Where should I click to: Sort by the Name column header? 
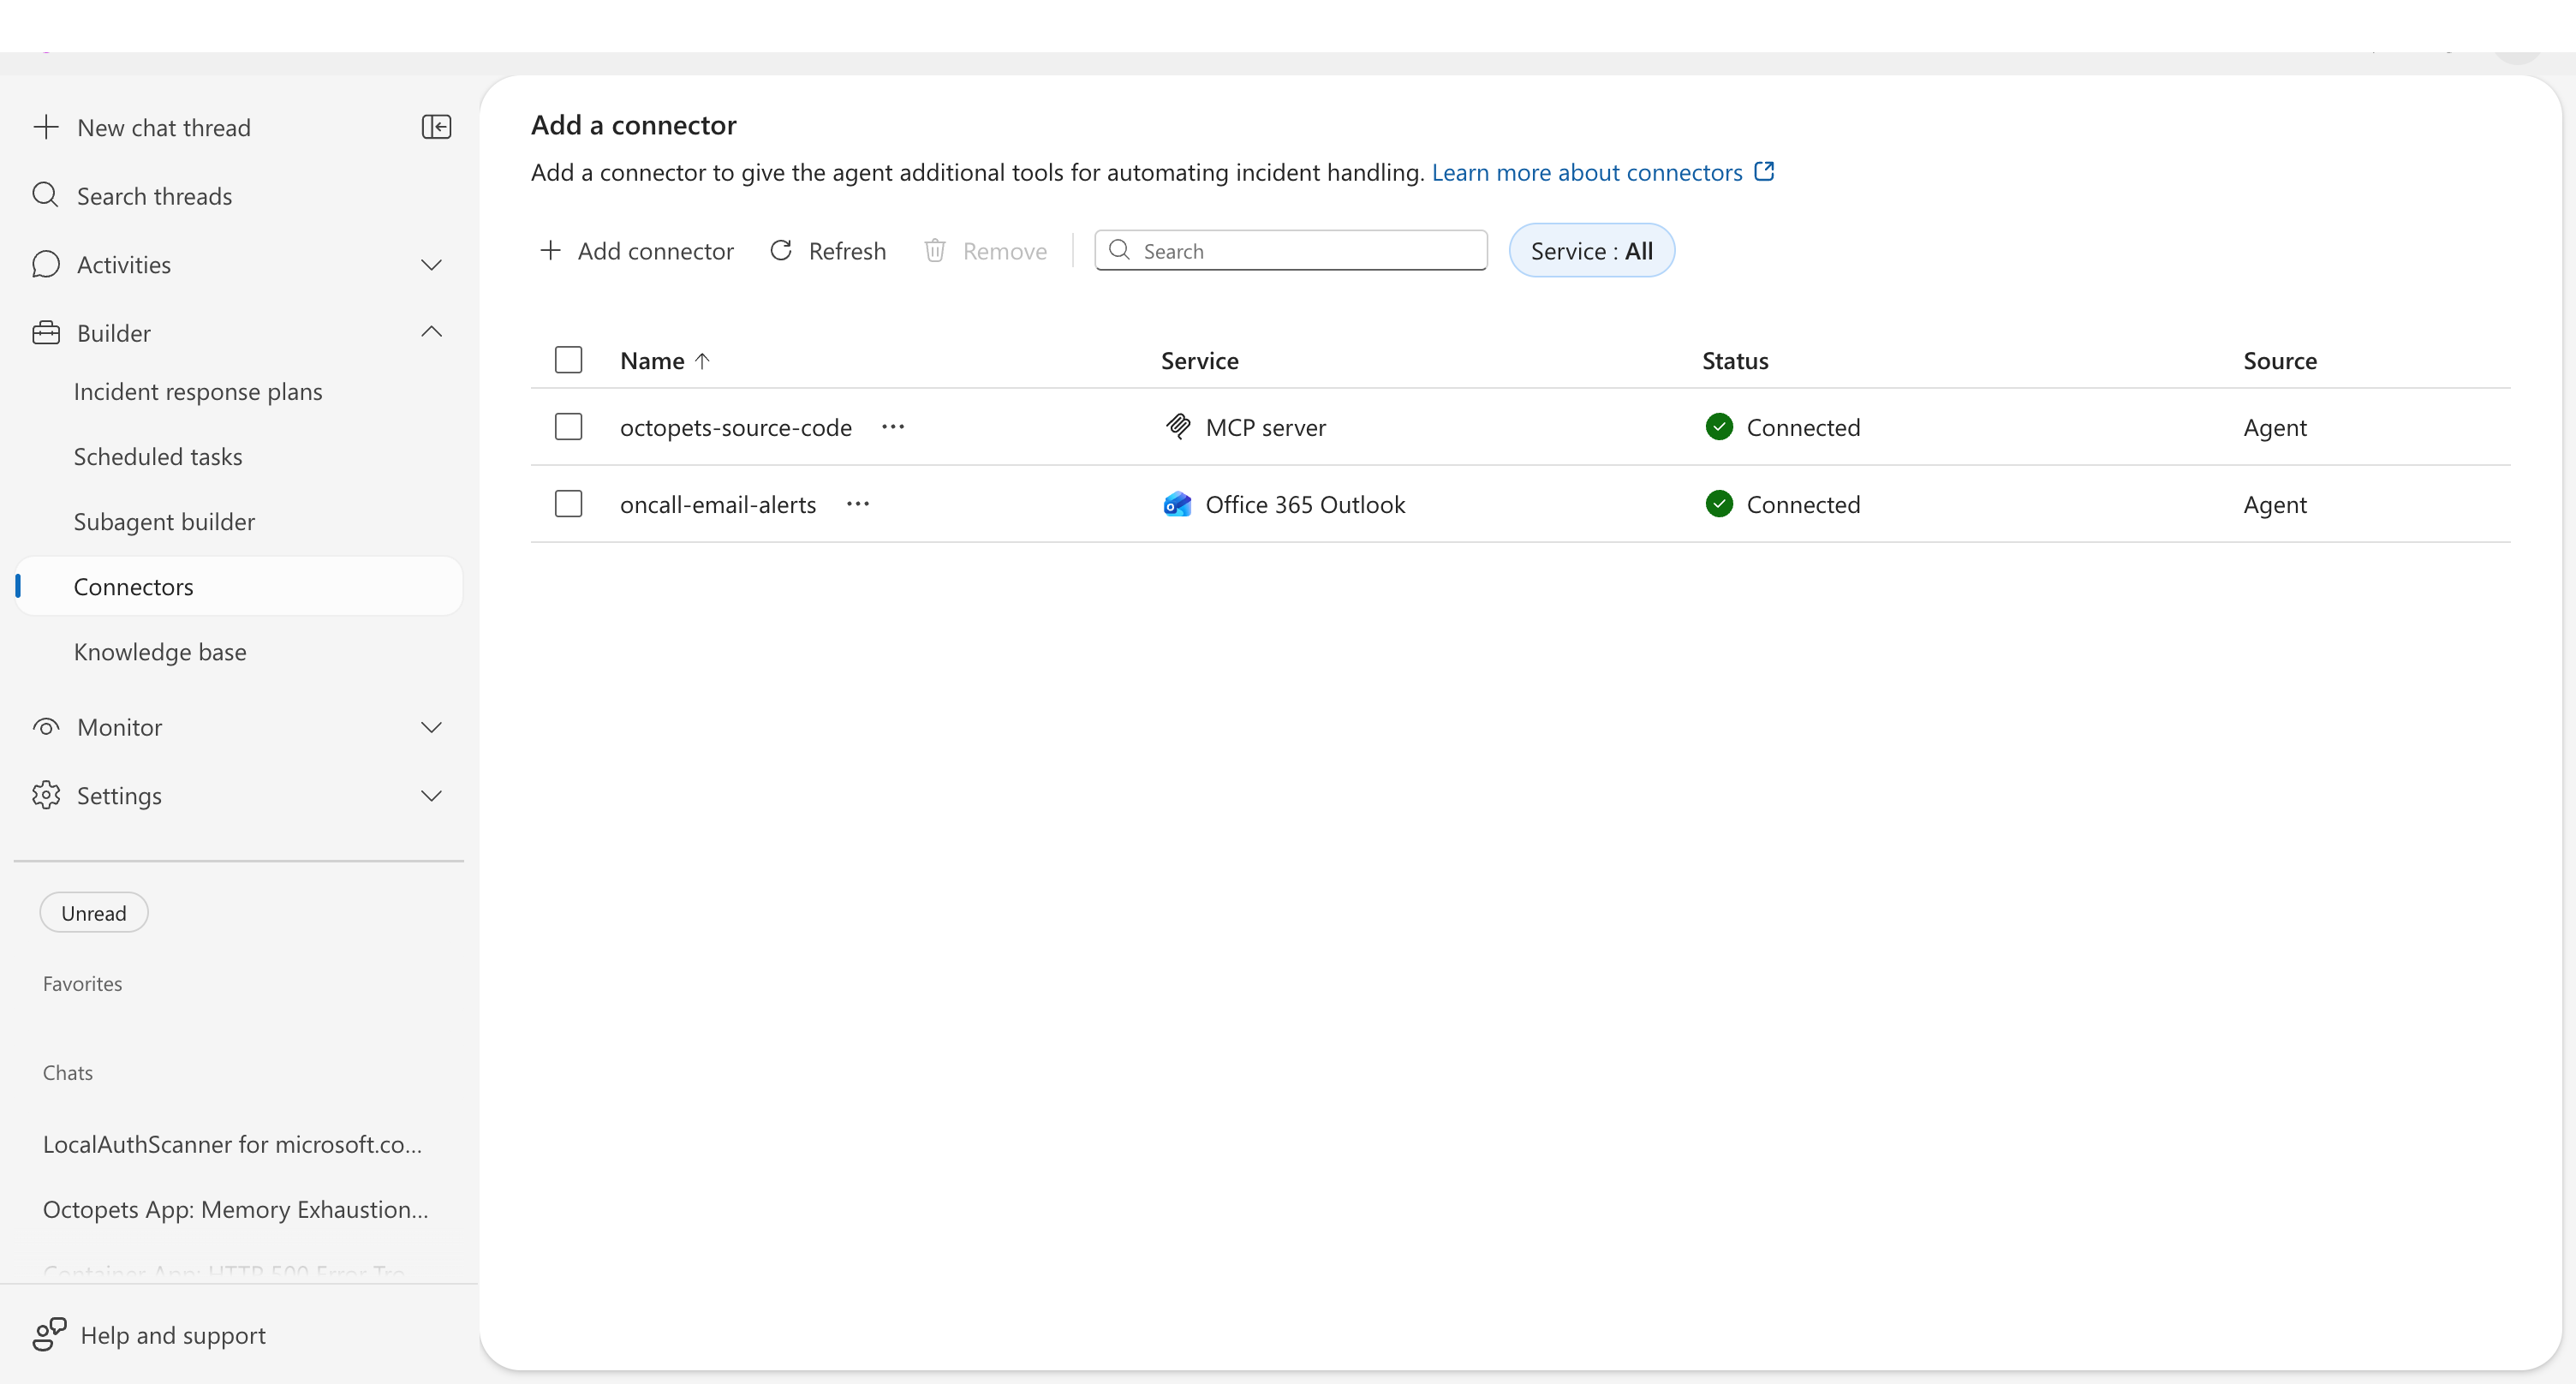click(x=652, y=361)
